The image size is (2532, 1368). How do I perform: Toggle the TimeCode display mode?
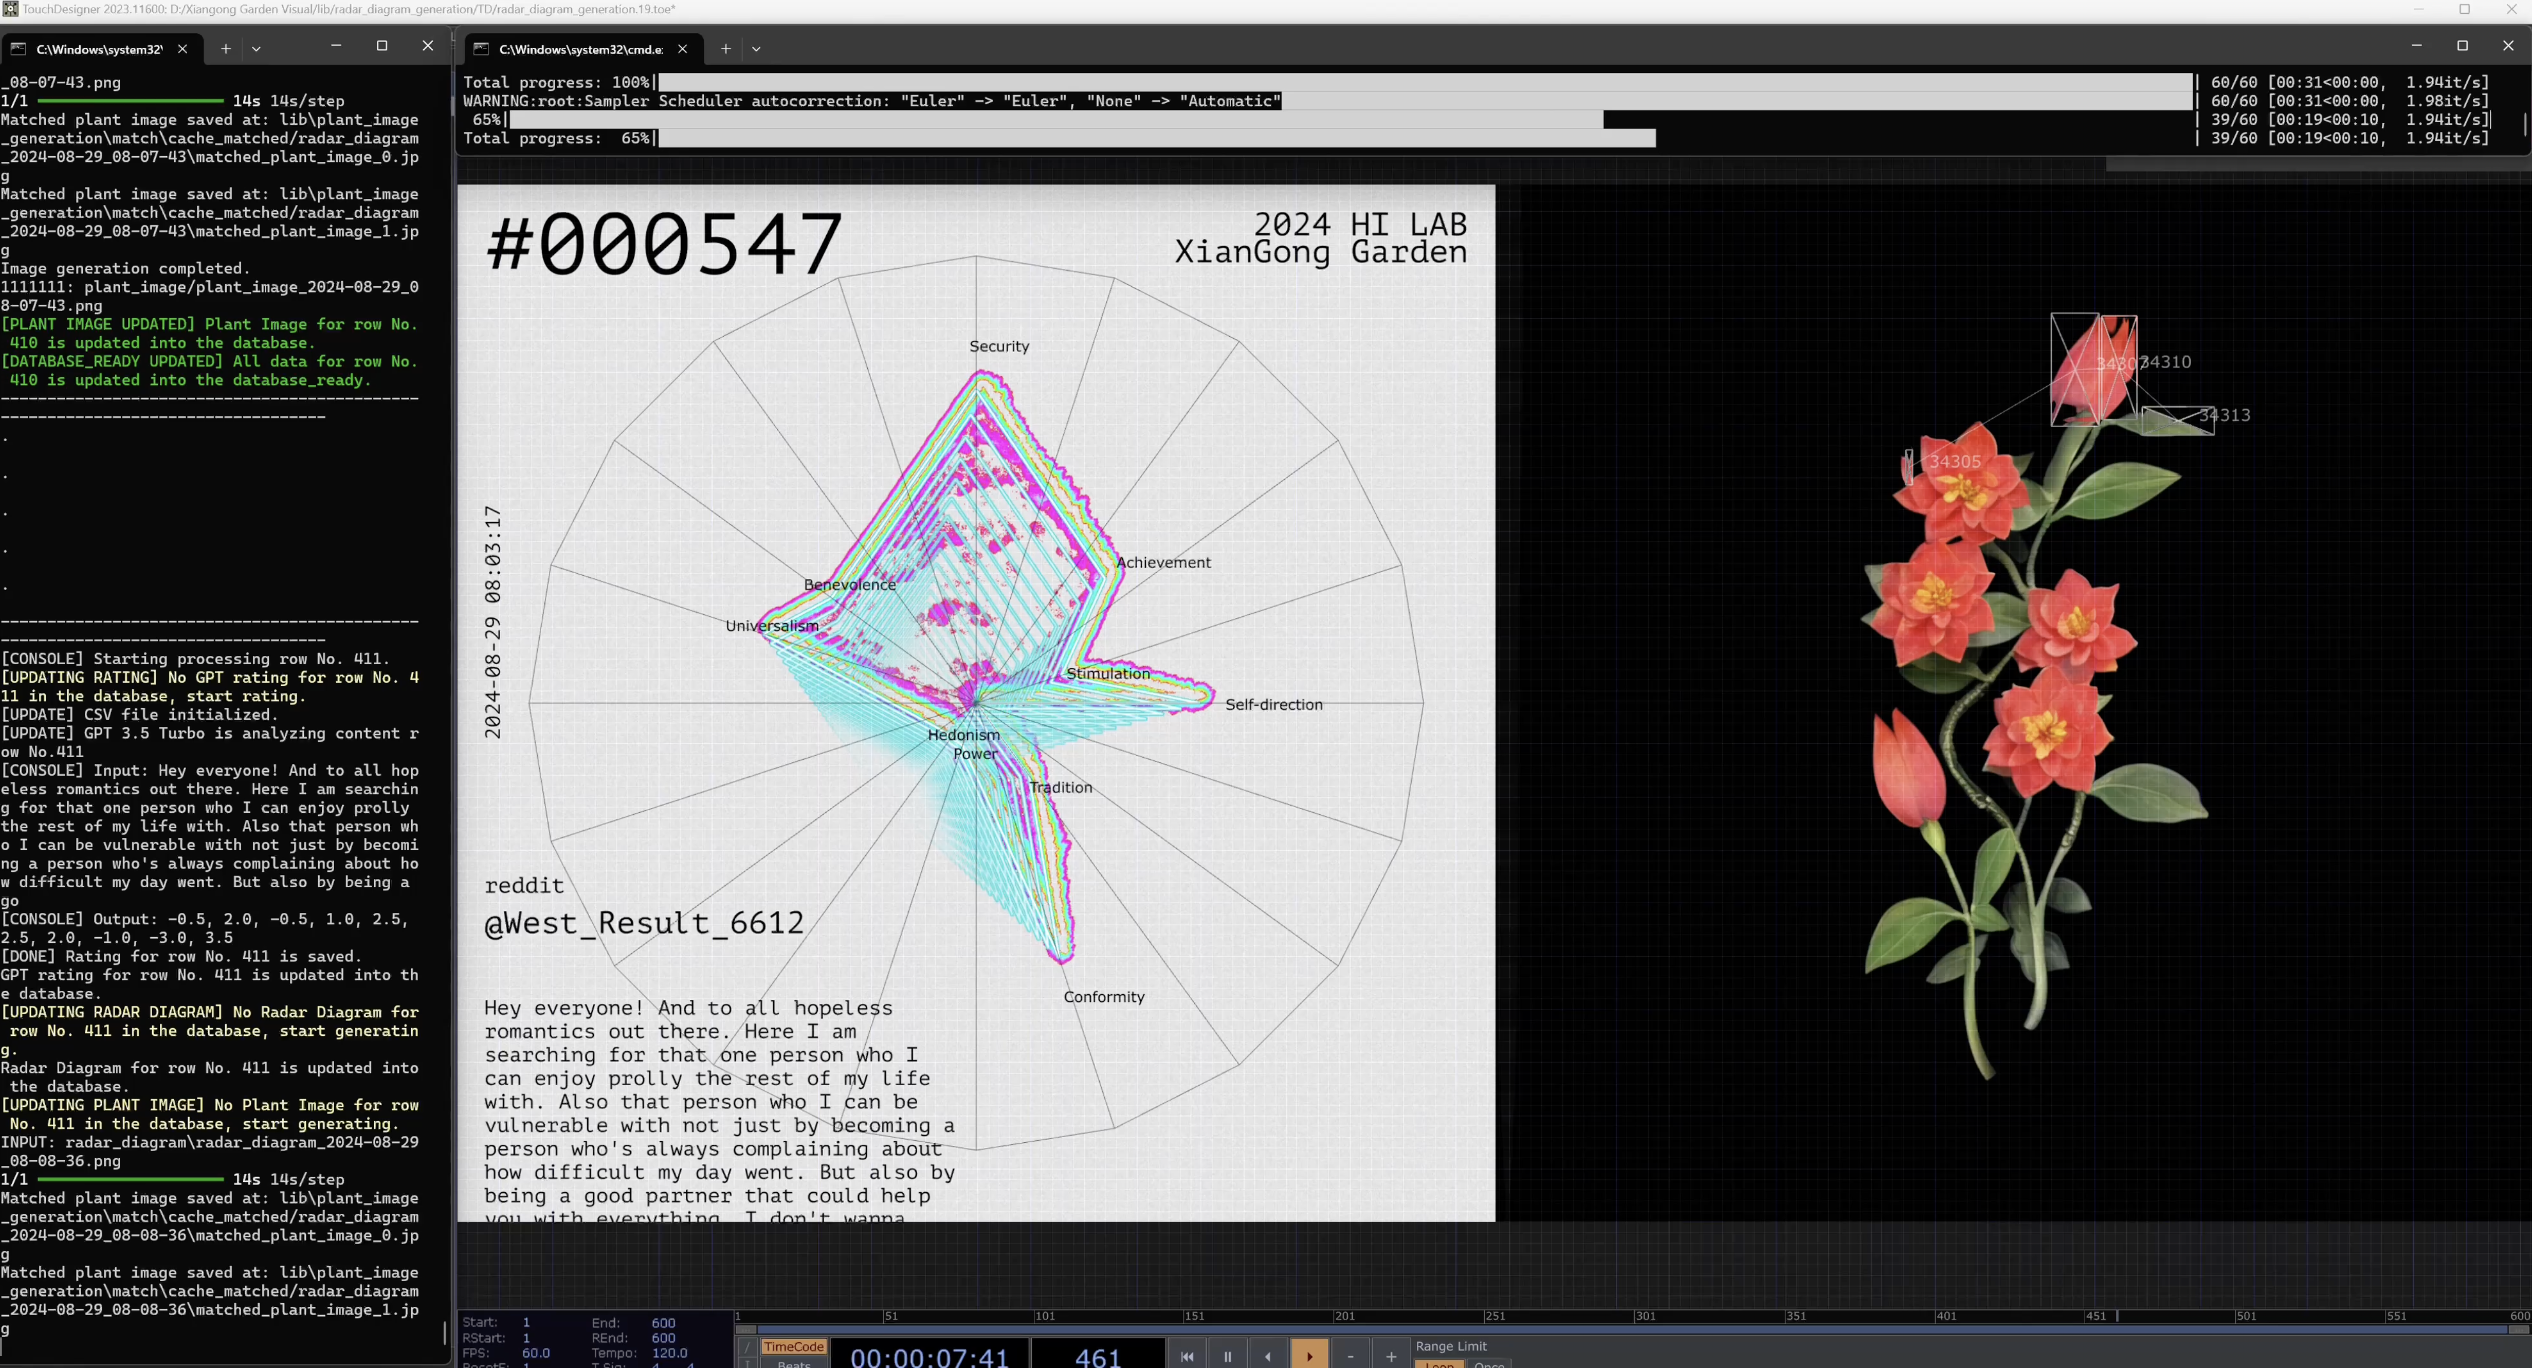793,1346
